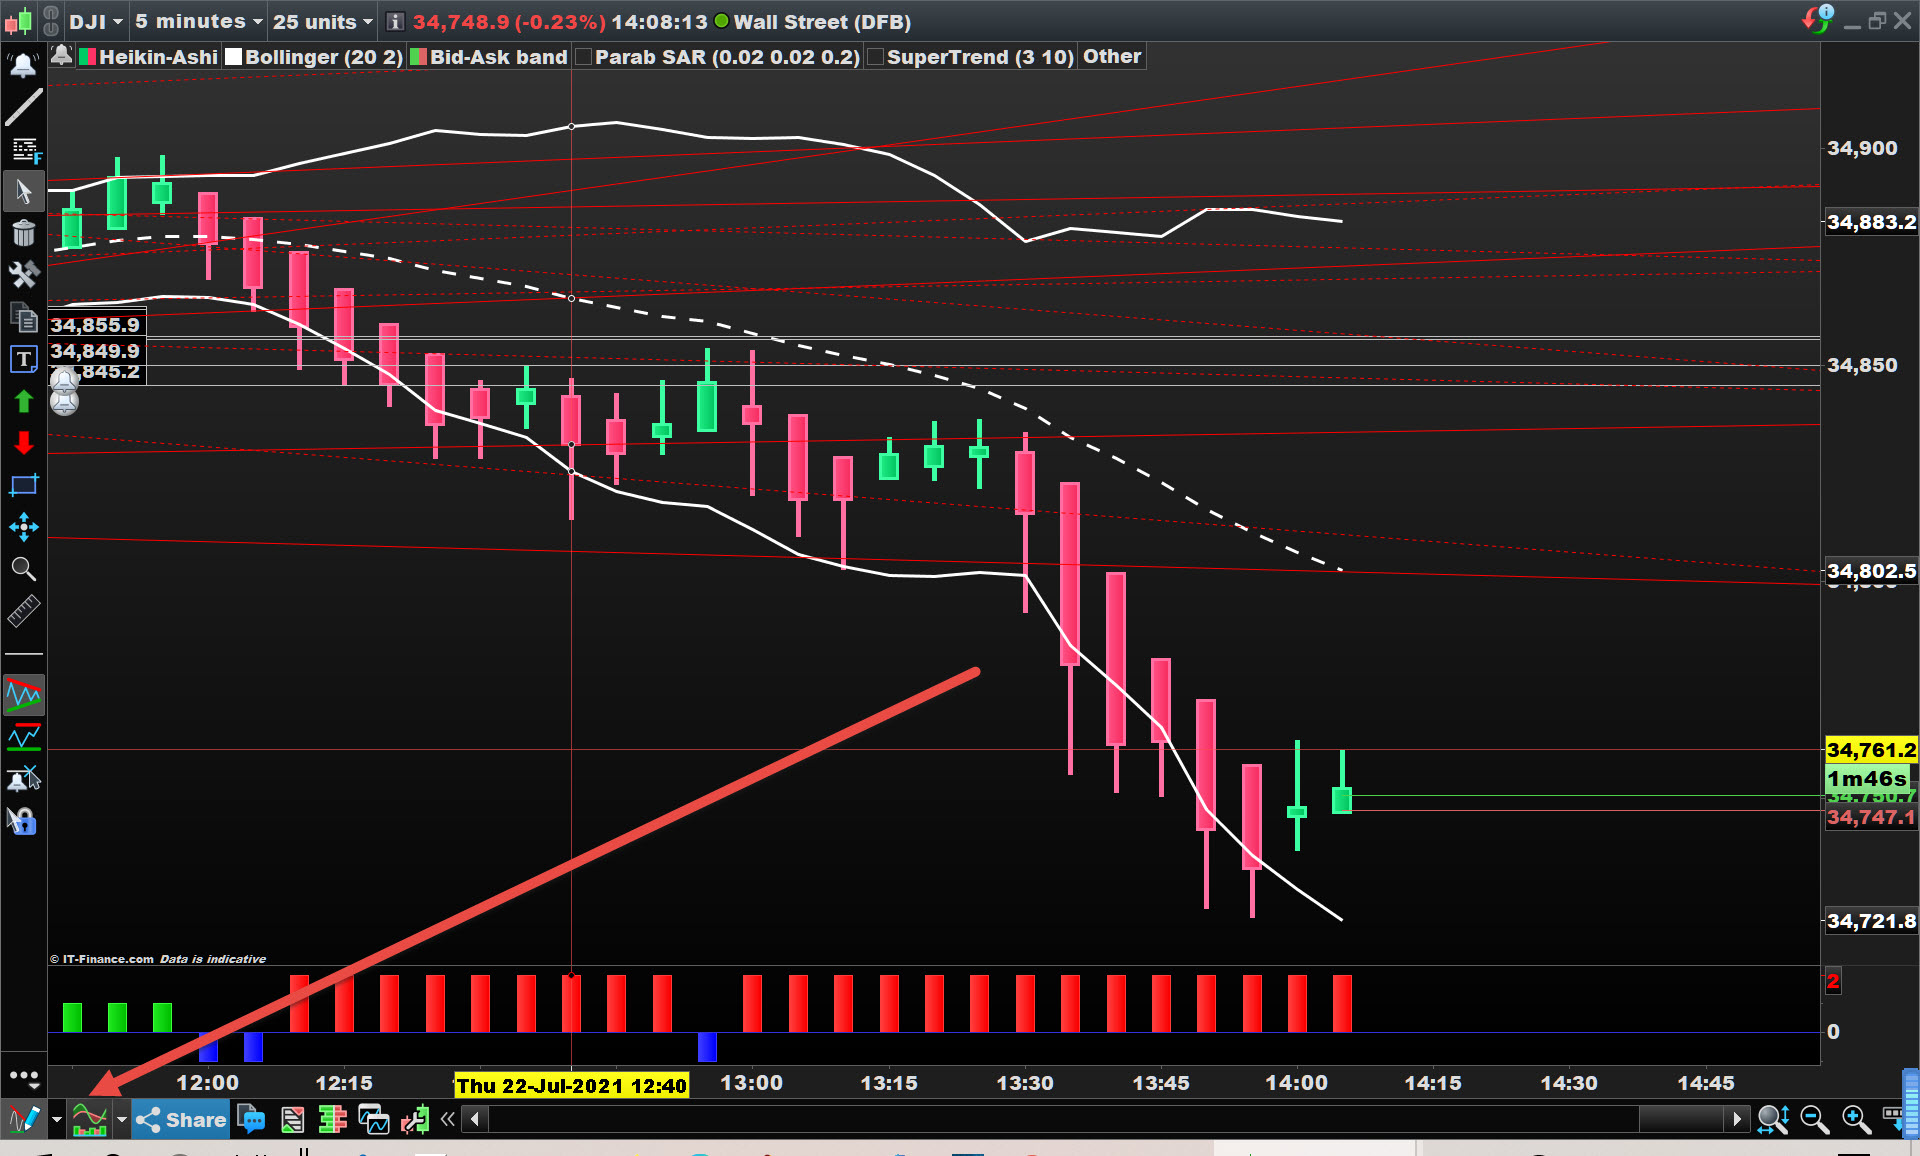Screen dimensions: 1920x1156
Task: Select the blue rectangle drawing tool
Action: (24, 486)
